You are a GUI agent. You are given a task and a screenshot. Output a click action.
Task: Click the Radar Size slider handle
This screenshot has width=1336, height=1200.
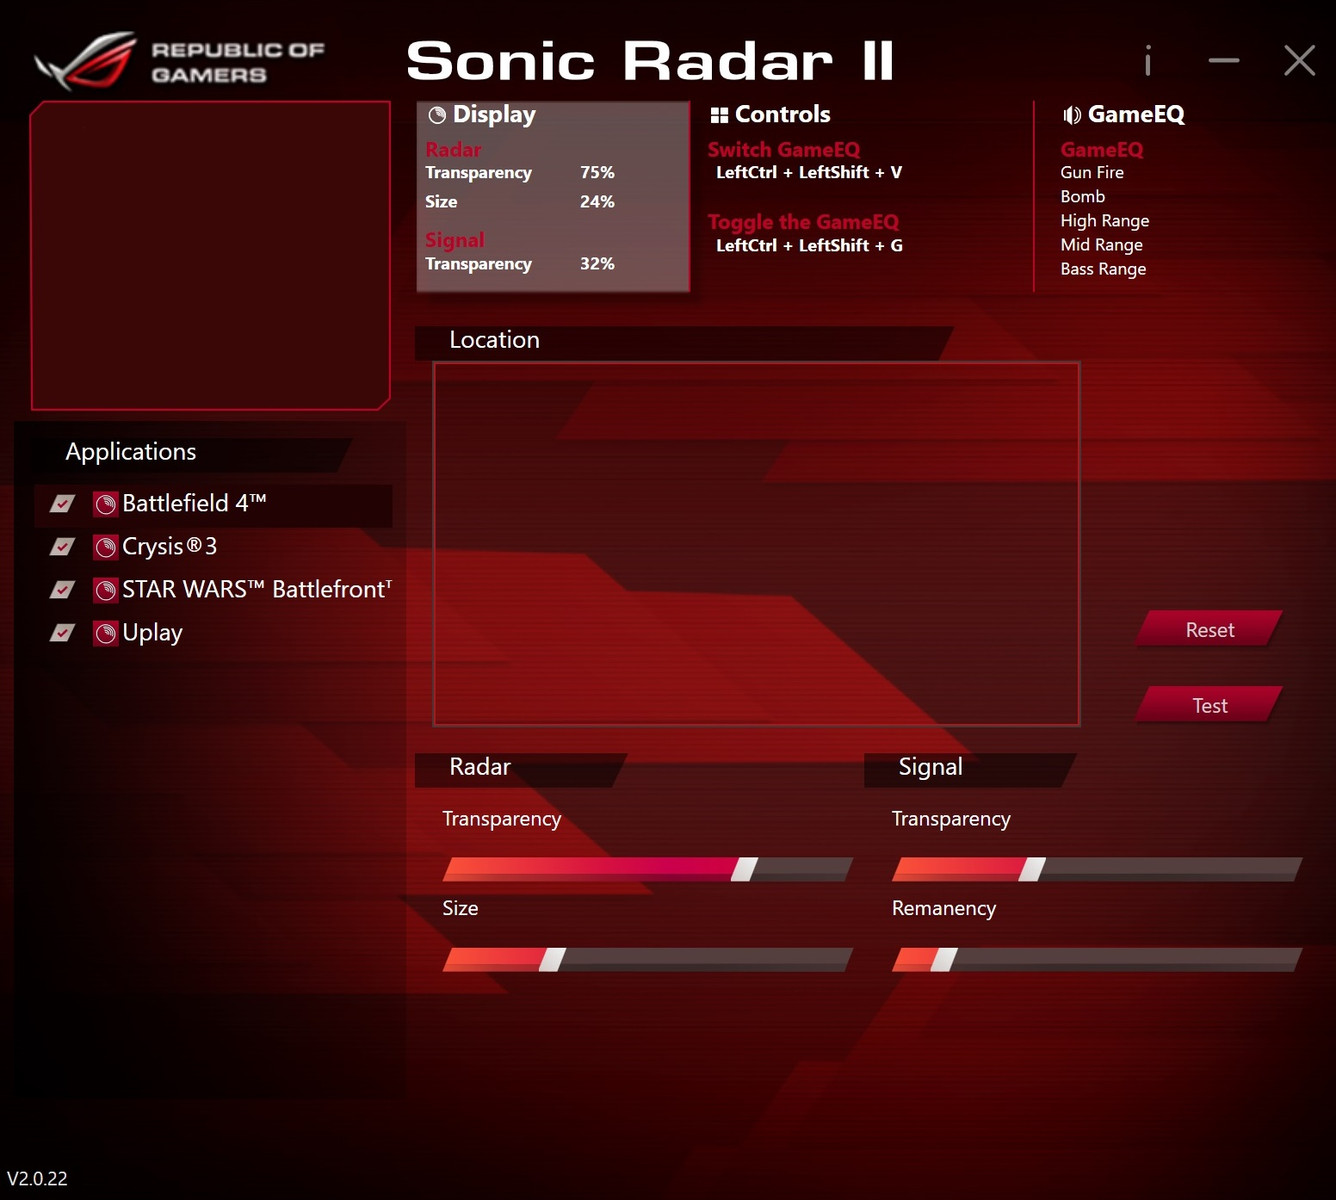[x=552, y=960]
